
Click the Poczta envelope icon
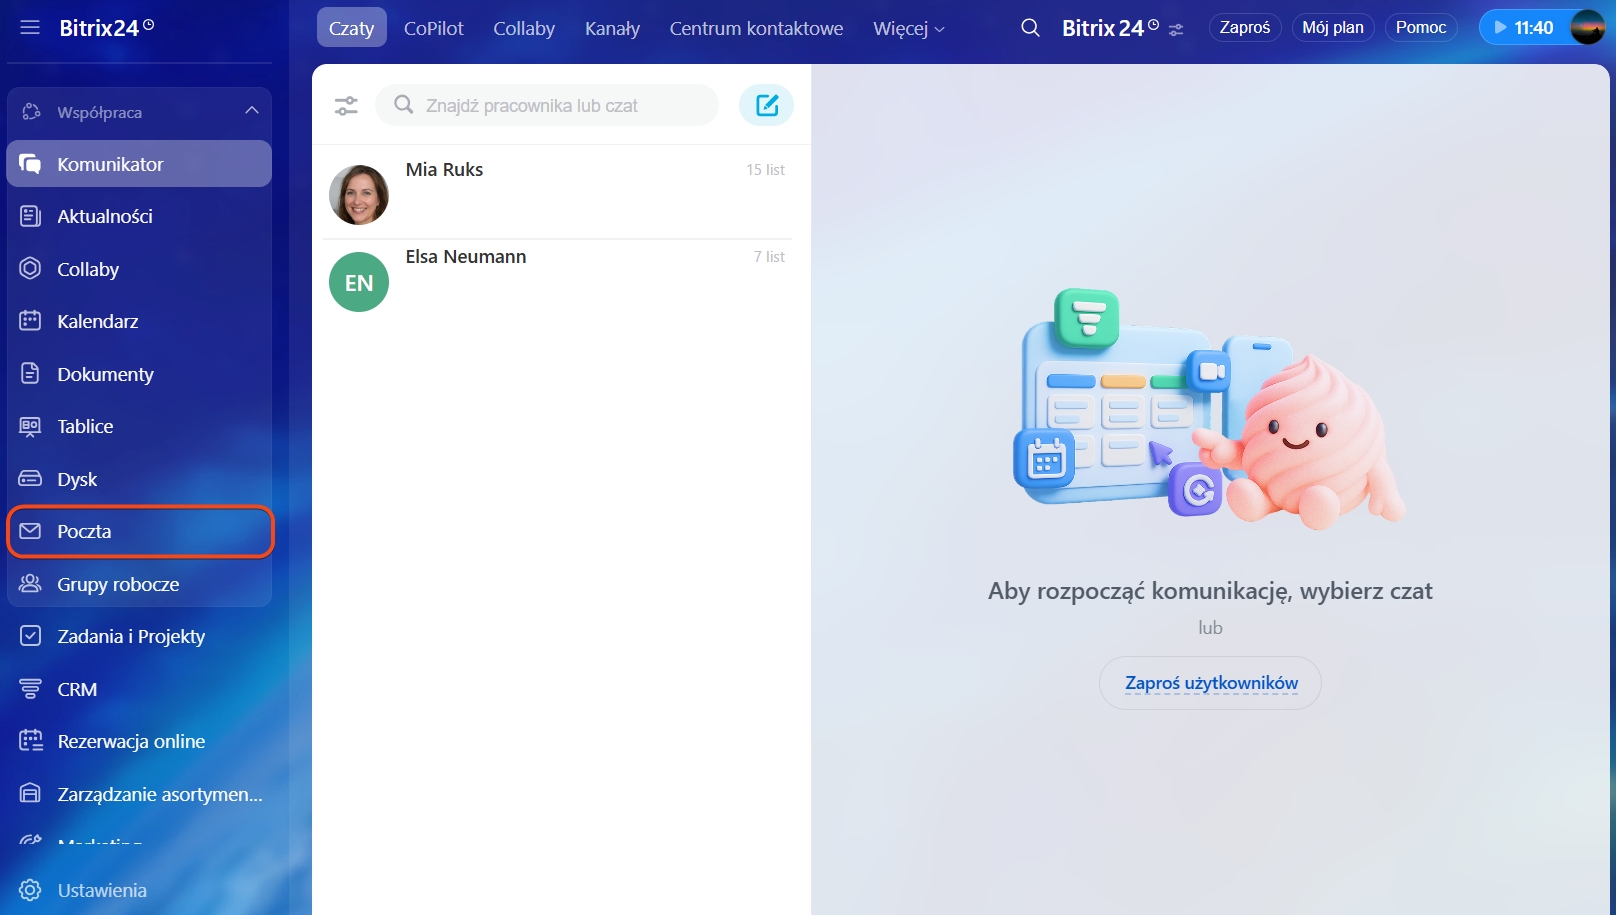point(30,531)
